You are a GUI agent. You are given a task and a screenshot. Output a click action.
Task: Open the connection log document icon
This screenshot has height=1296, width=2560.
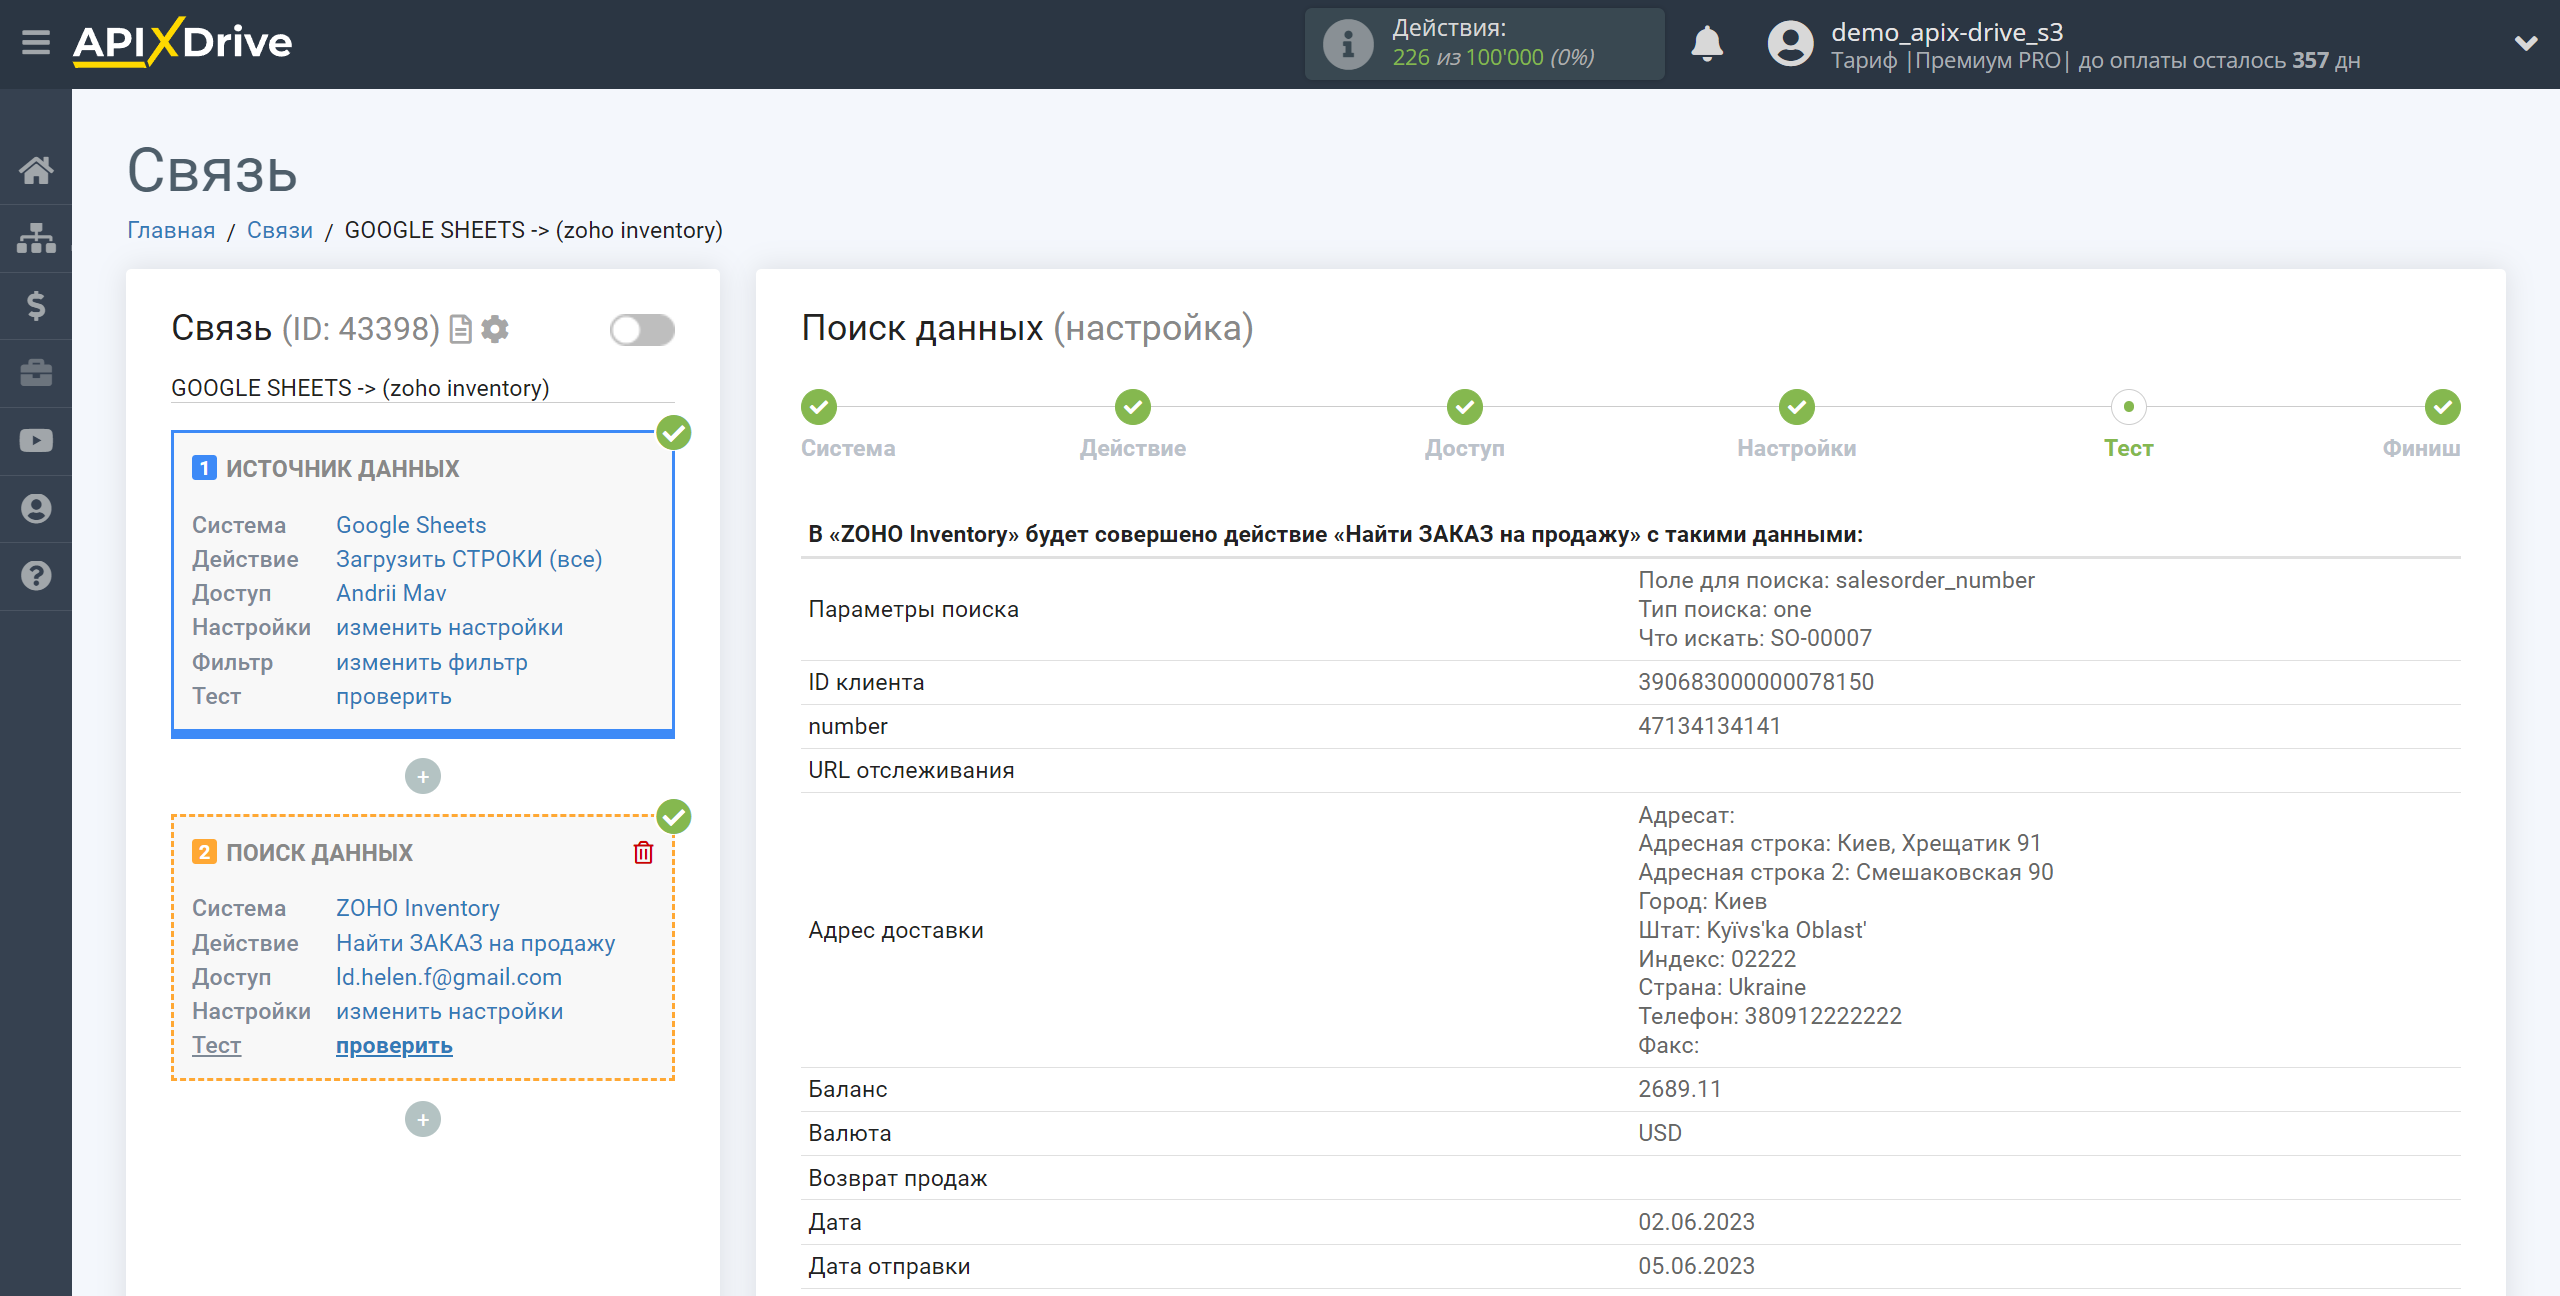[461, 329]
